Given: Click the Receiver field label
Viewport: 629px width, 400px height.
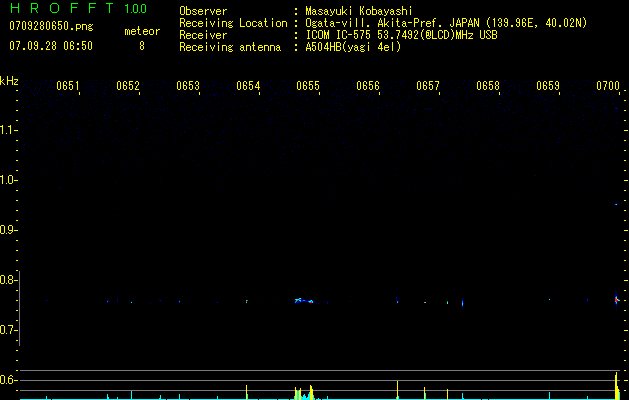Looking at the screenshot, I should point(203,35).
